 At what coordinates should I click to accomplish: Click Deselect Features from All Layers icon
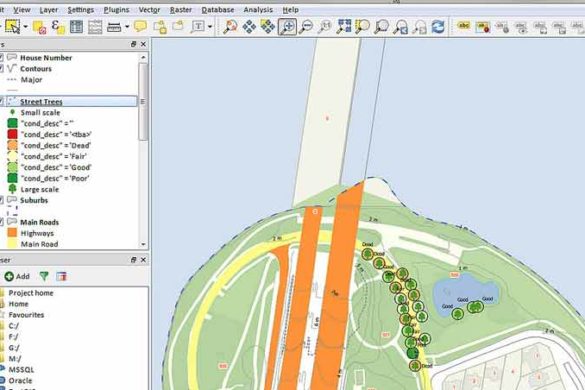point(39,27)
